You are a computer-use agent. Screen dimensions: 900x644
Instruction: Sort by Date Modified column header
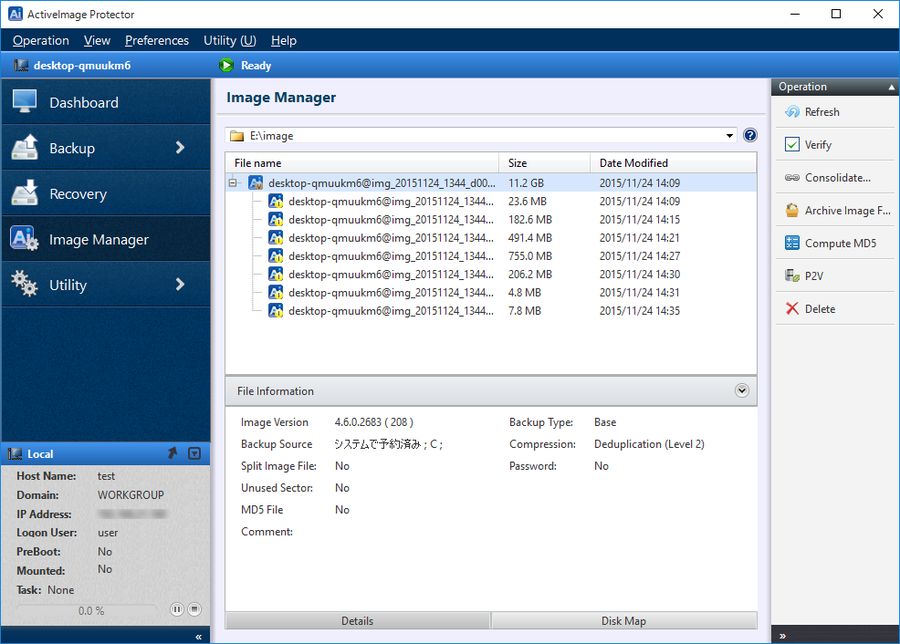coord(673,163)
